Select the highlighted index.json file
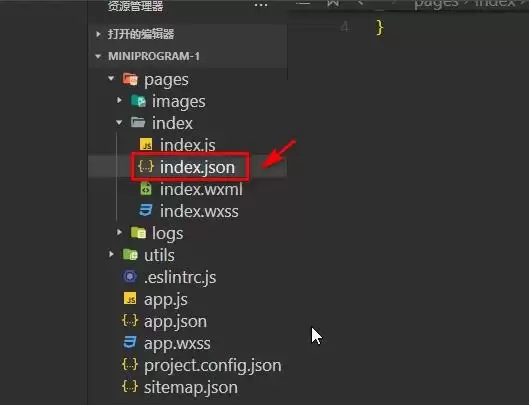The image size is (529, 405). 197,167
